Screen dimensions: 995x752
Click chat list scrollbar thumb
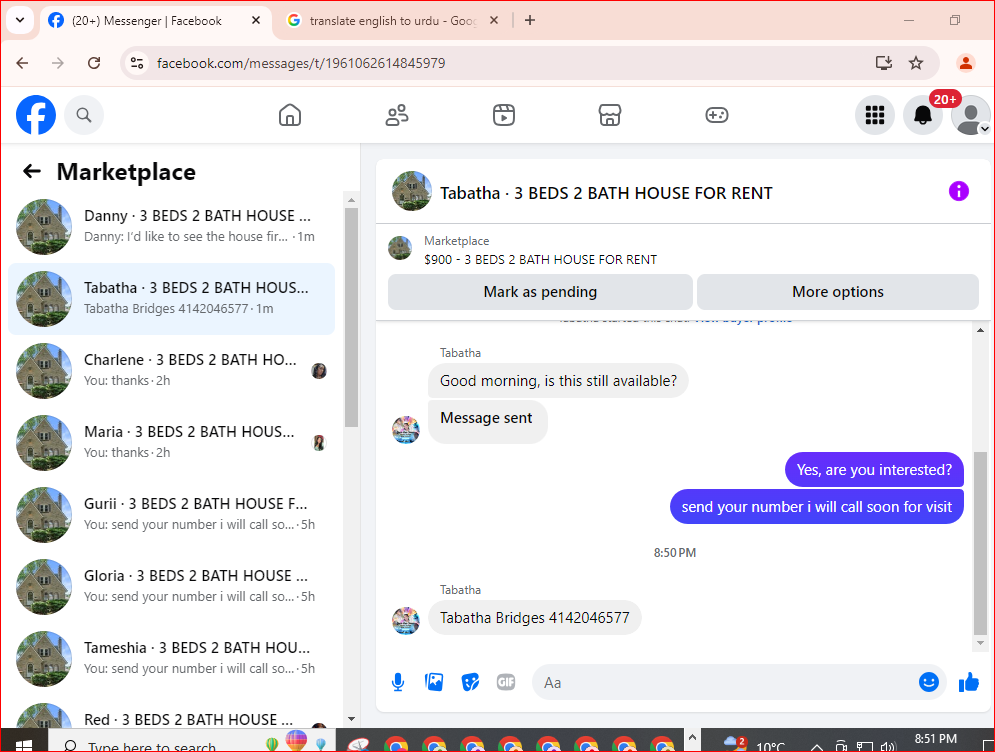tap(352, 317)
